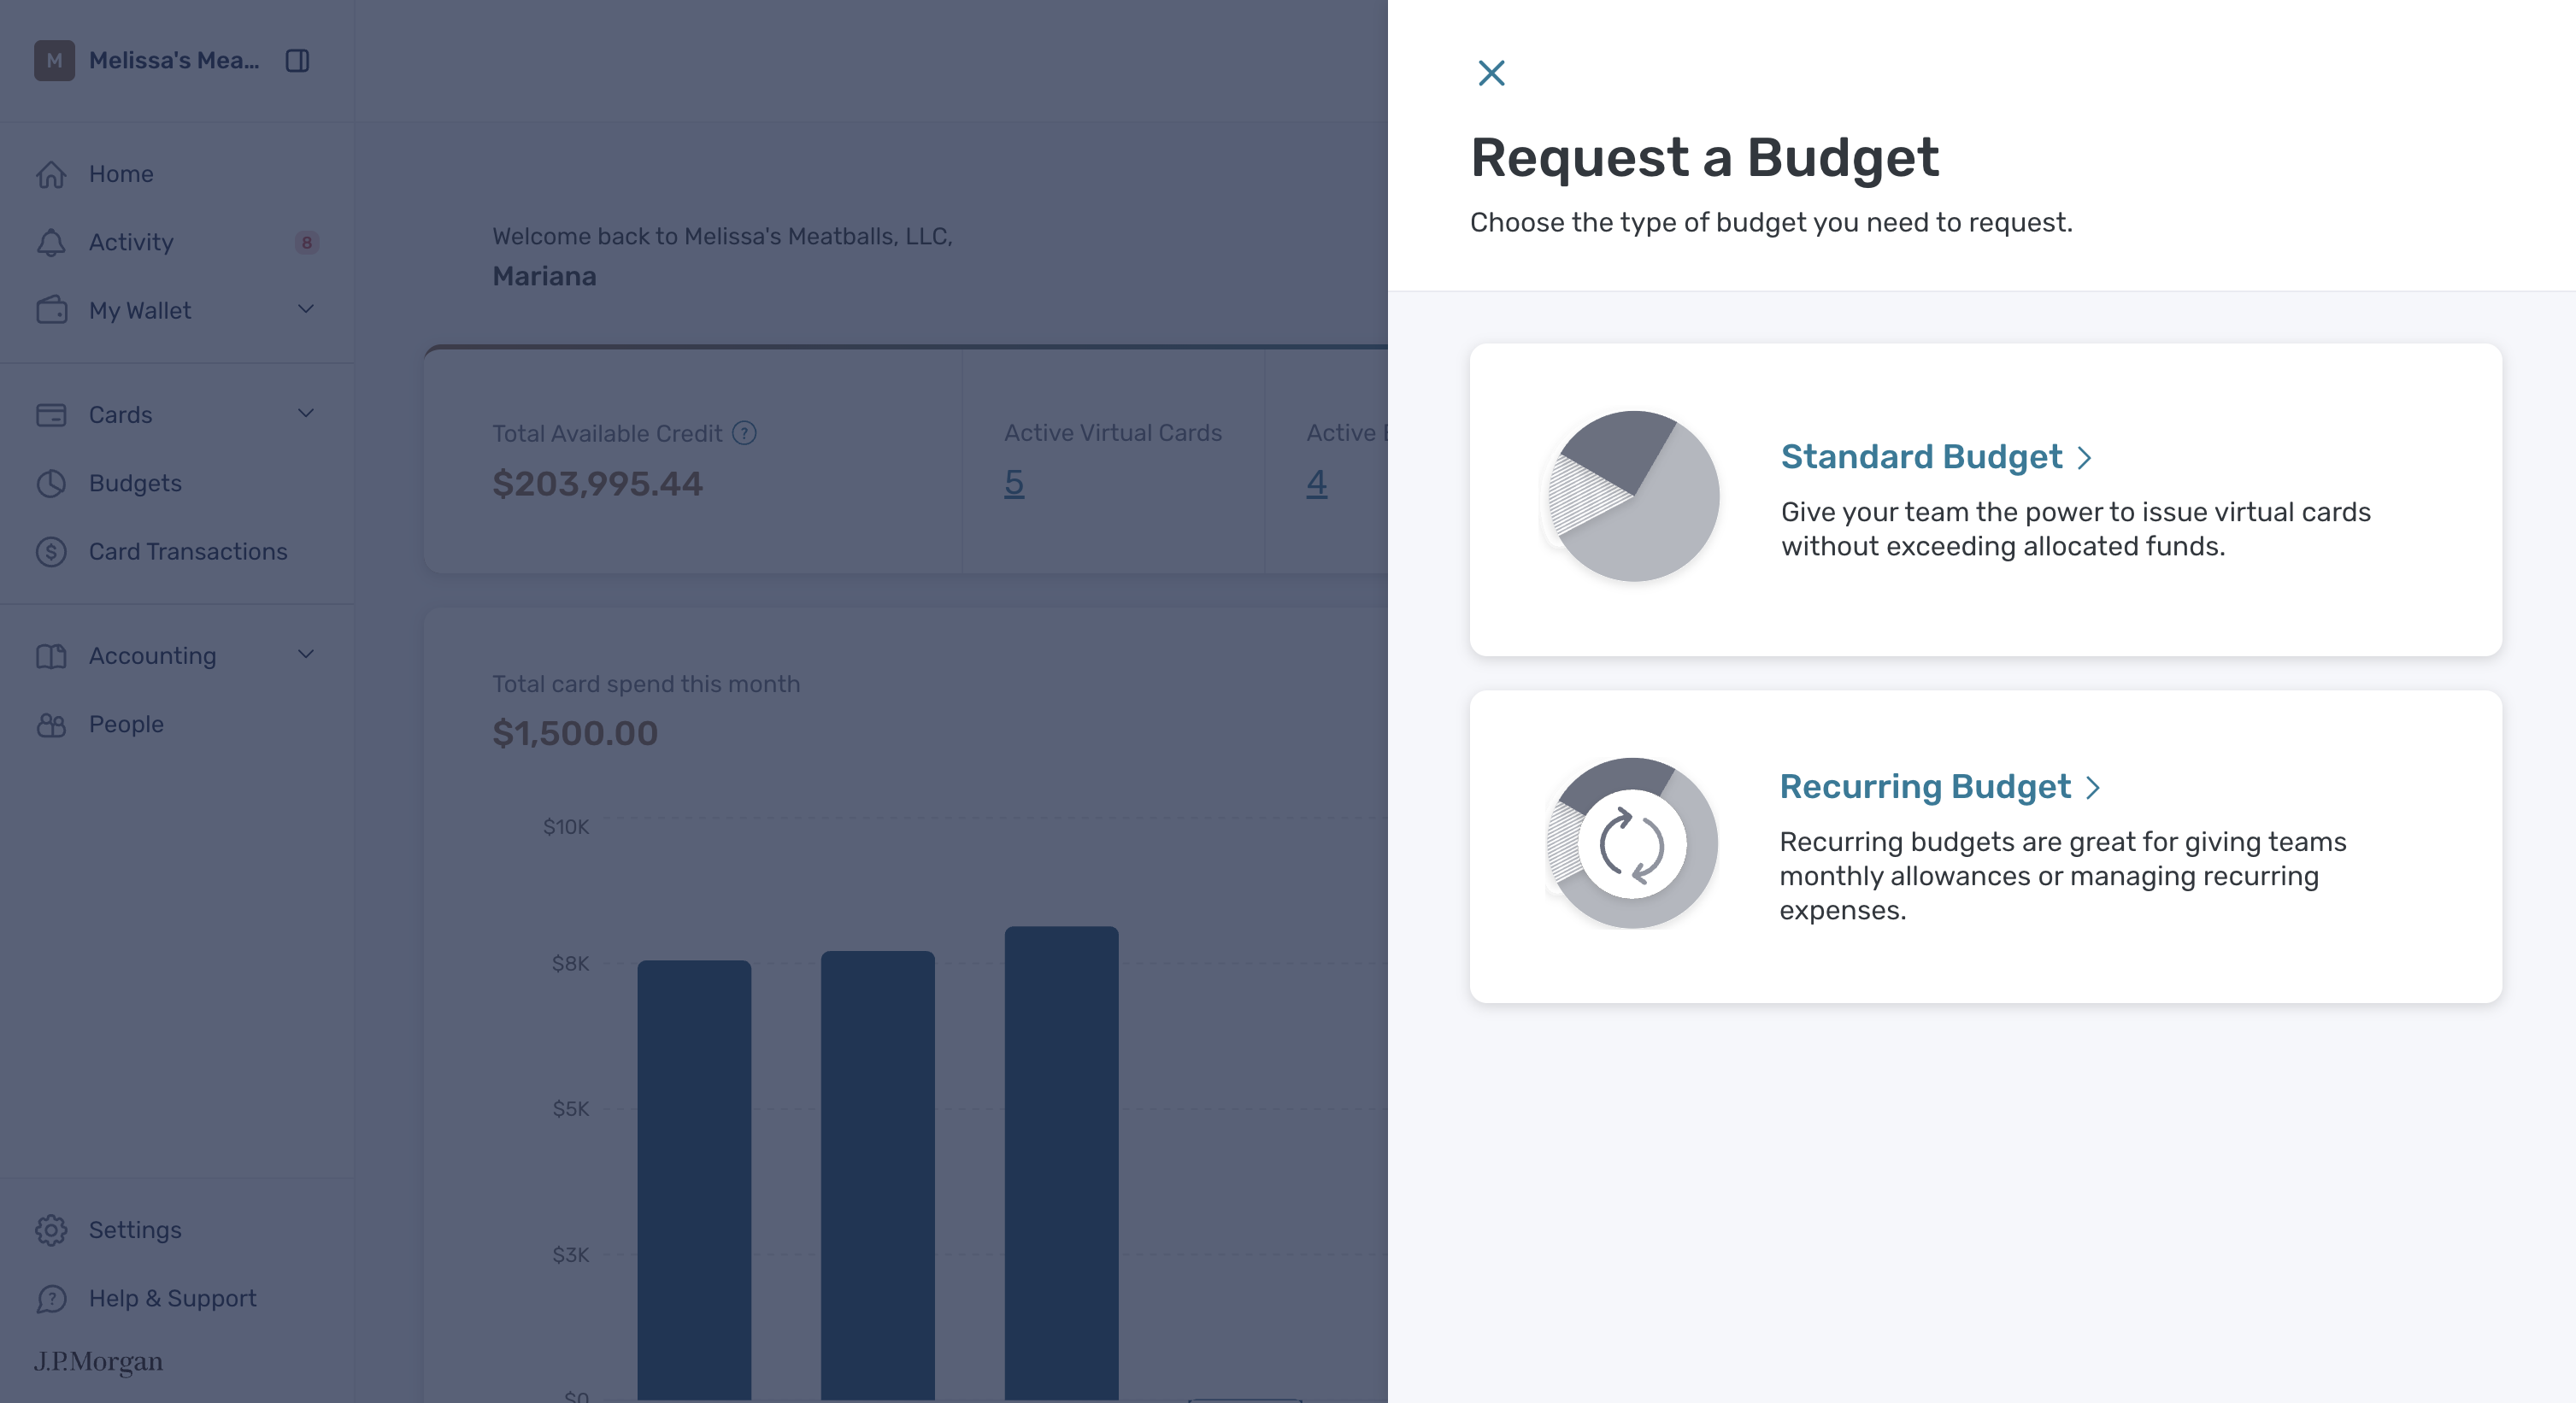
Task: Click the Activity bell icon
Action: click(x=51, y=242)
